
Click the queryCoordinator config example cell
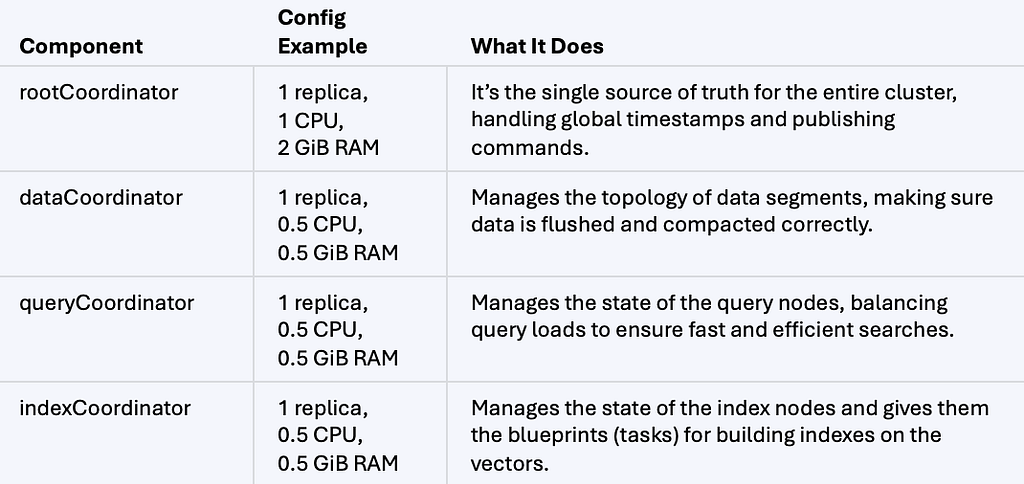pos(338,331)
